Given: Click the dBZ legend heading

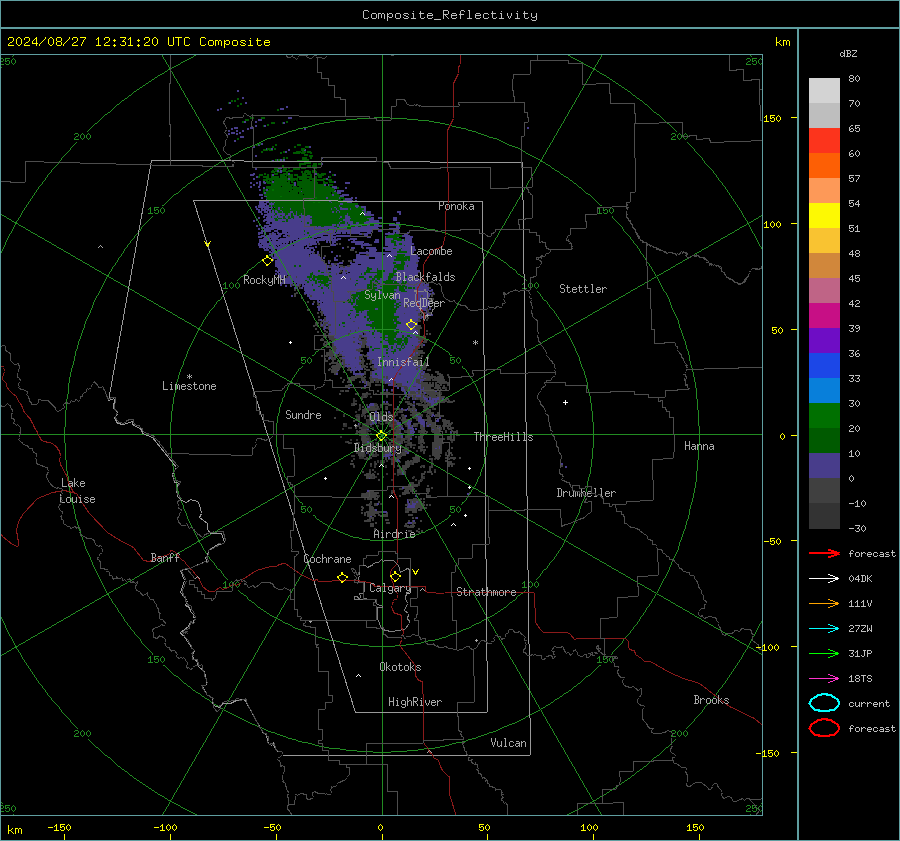Looking at the screenshot, I should point(848,53).
